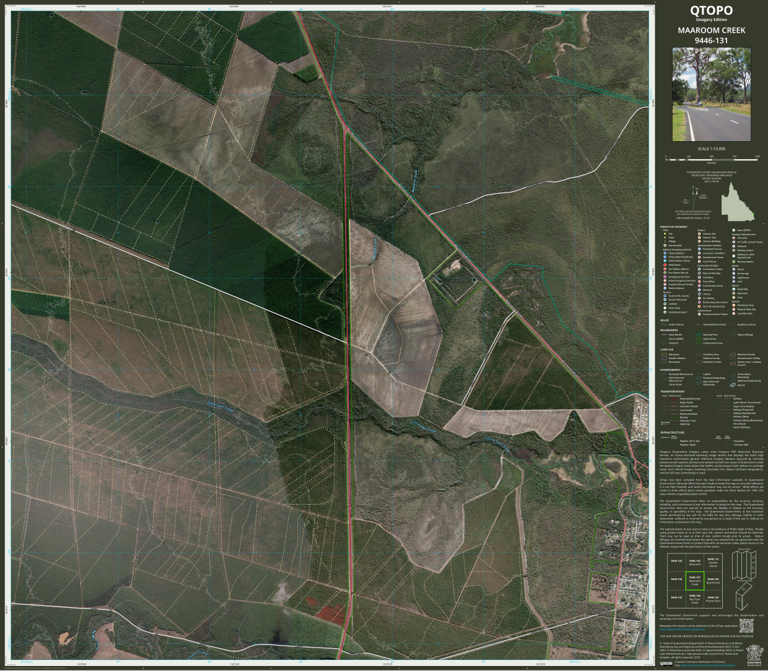Image resolution: width=768 pixels, height=671 pixels.
Task: Click the Mountain legend icon
Action: (x=734, y=293)
